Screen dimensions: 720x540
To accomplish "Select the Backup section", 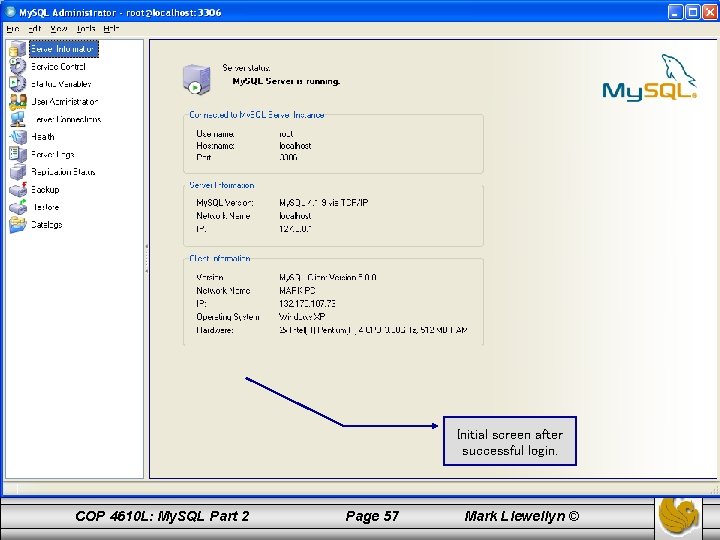I will tap(45, 189).
